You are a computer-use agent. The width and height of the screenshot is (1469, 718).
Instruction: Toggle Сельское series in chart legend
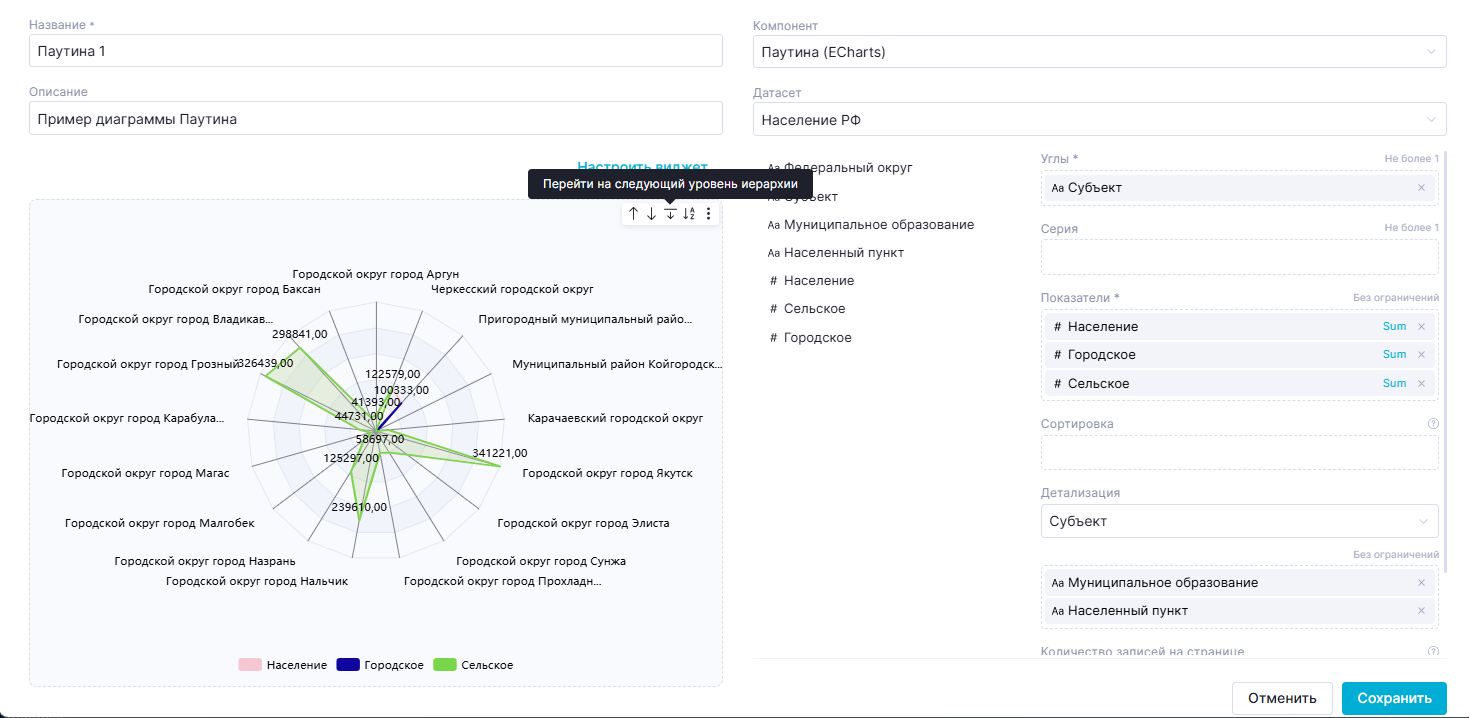tap(474, 665)
